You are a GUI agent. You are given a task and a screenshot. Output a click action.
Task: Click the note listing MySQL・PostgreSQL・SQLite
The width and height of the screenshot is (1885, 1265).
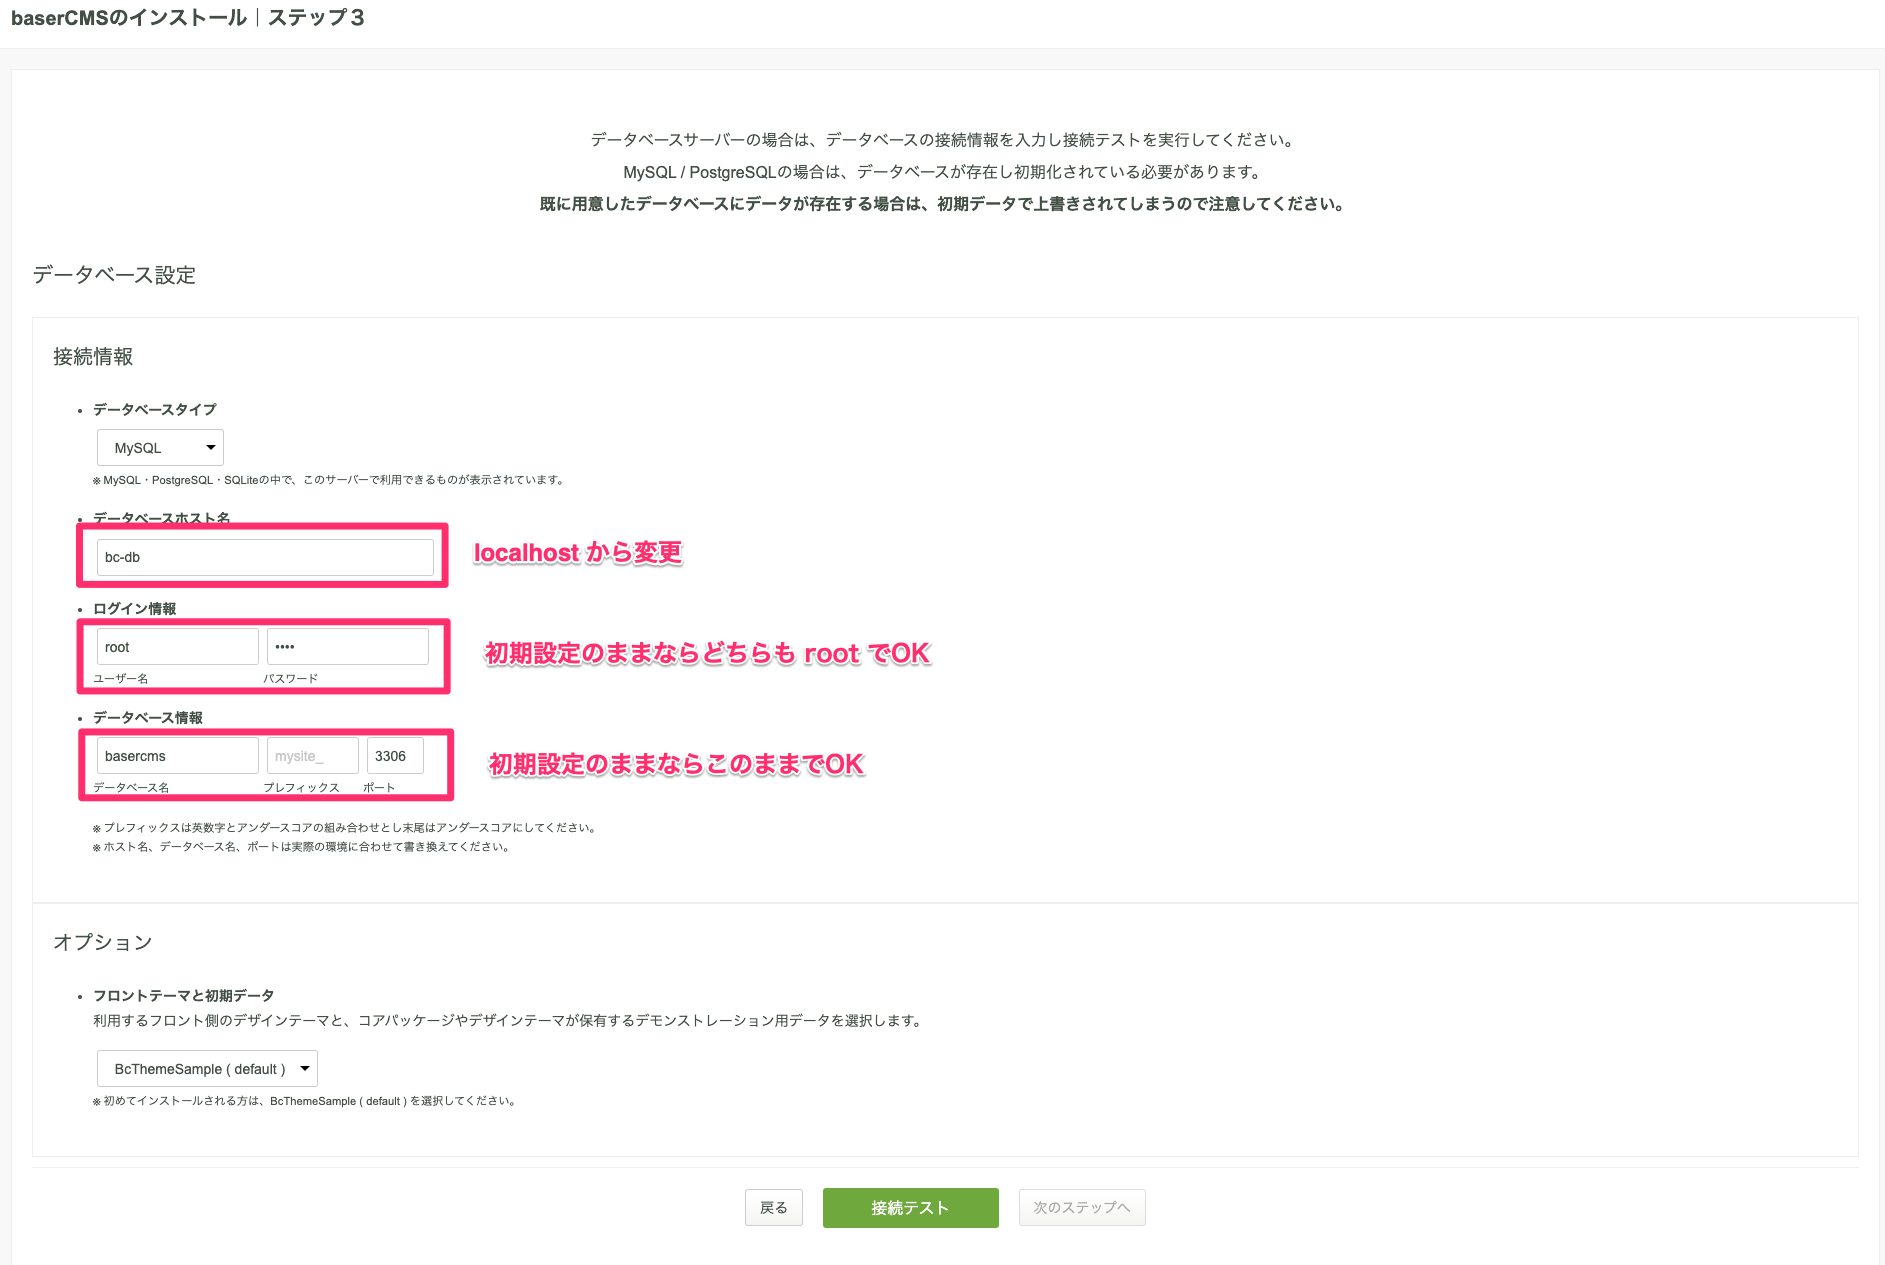tap(329, 480)
